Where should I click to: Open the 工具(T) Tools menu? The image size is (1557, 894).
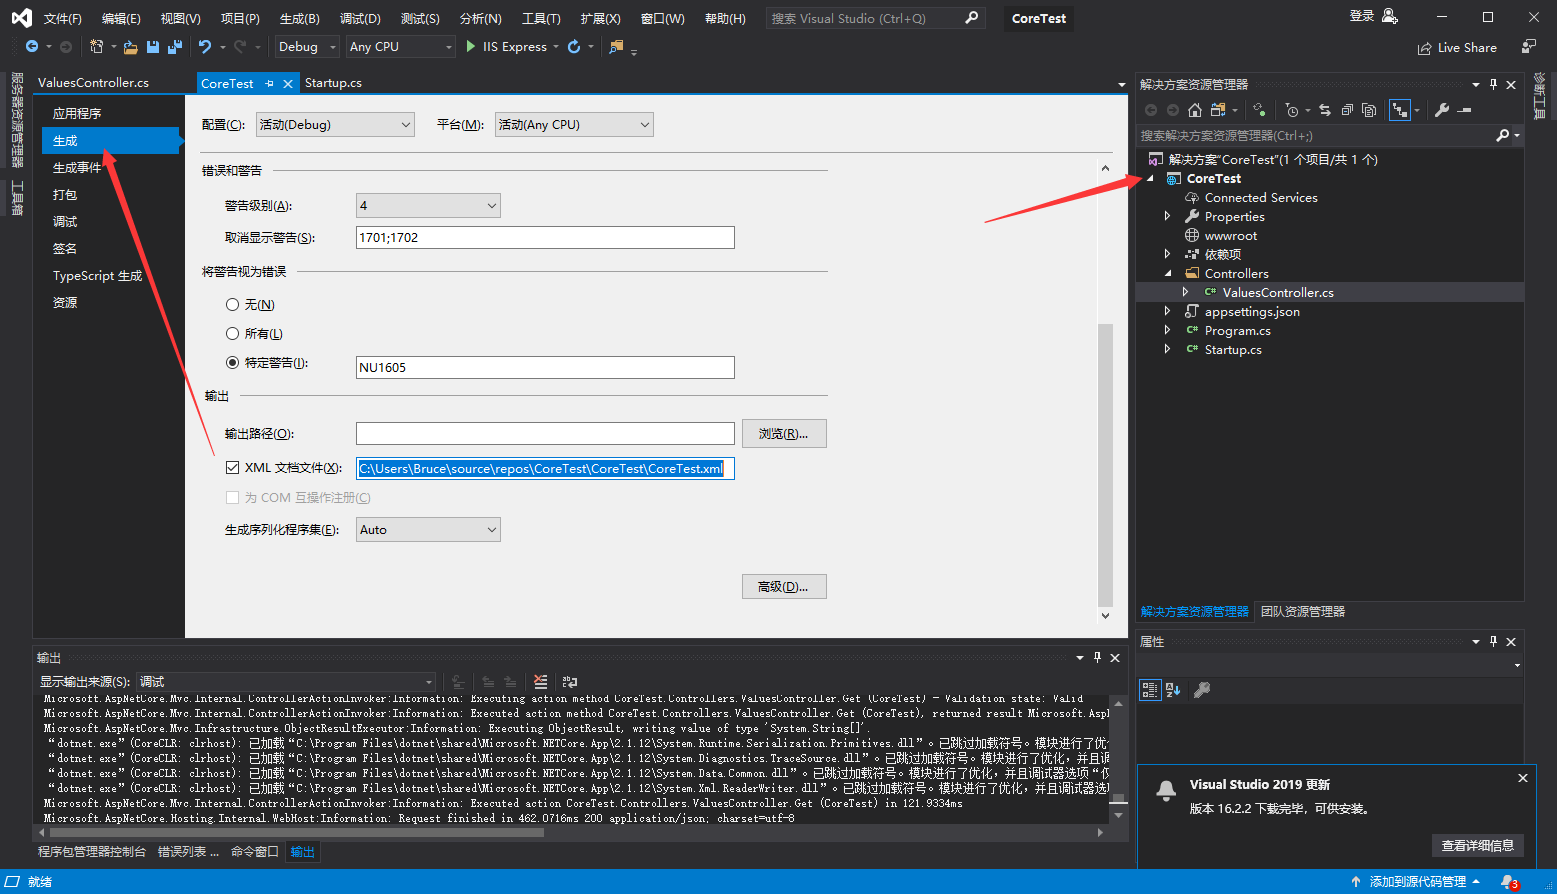(x=541, y=18)
